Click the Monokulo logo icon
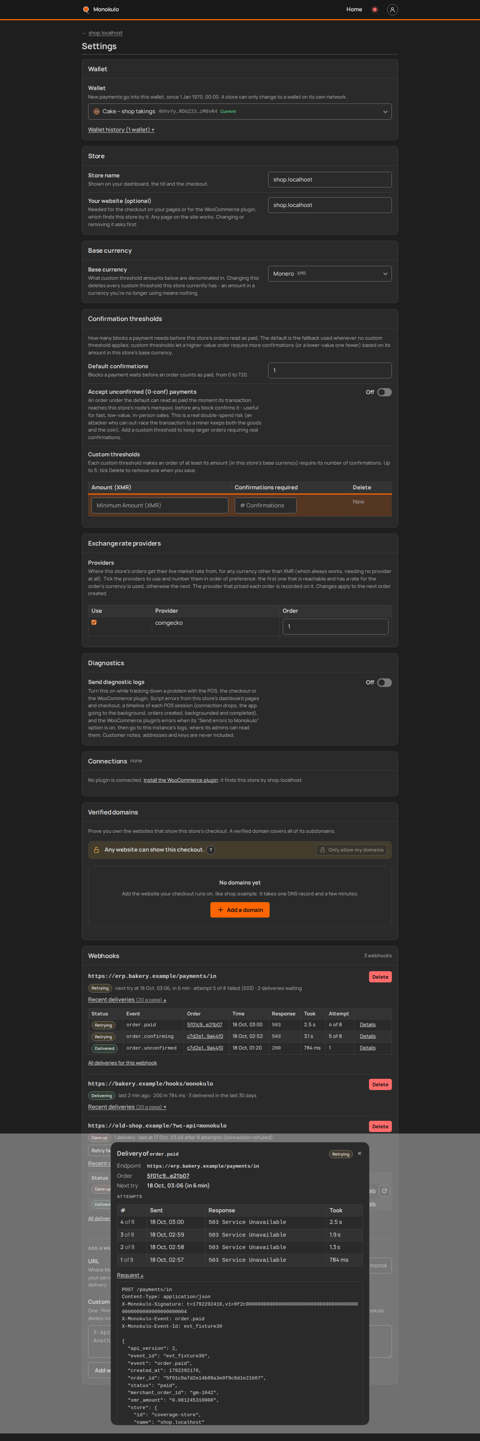The image size is (480, 1441). pyautogui.click(x=86, y=9)
